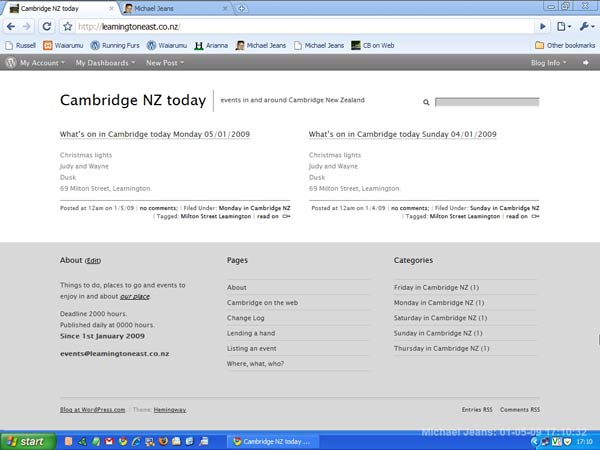
Task: Click the Cambridge NZ today taskbar button
Action: point(272,442)
